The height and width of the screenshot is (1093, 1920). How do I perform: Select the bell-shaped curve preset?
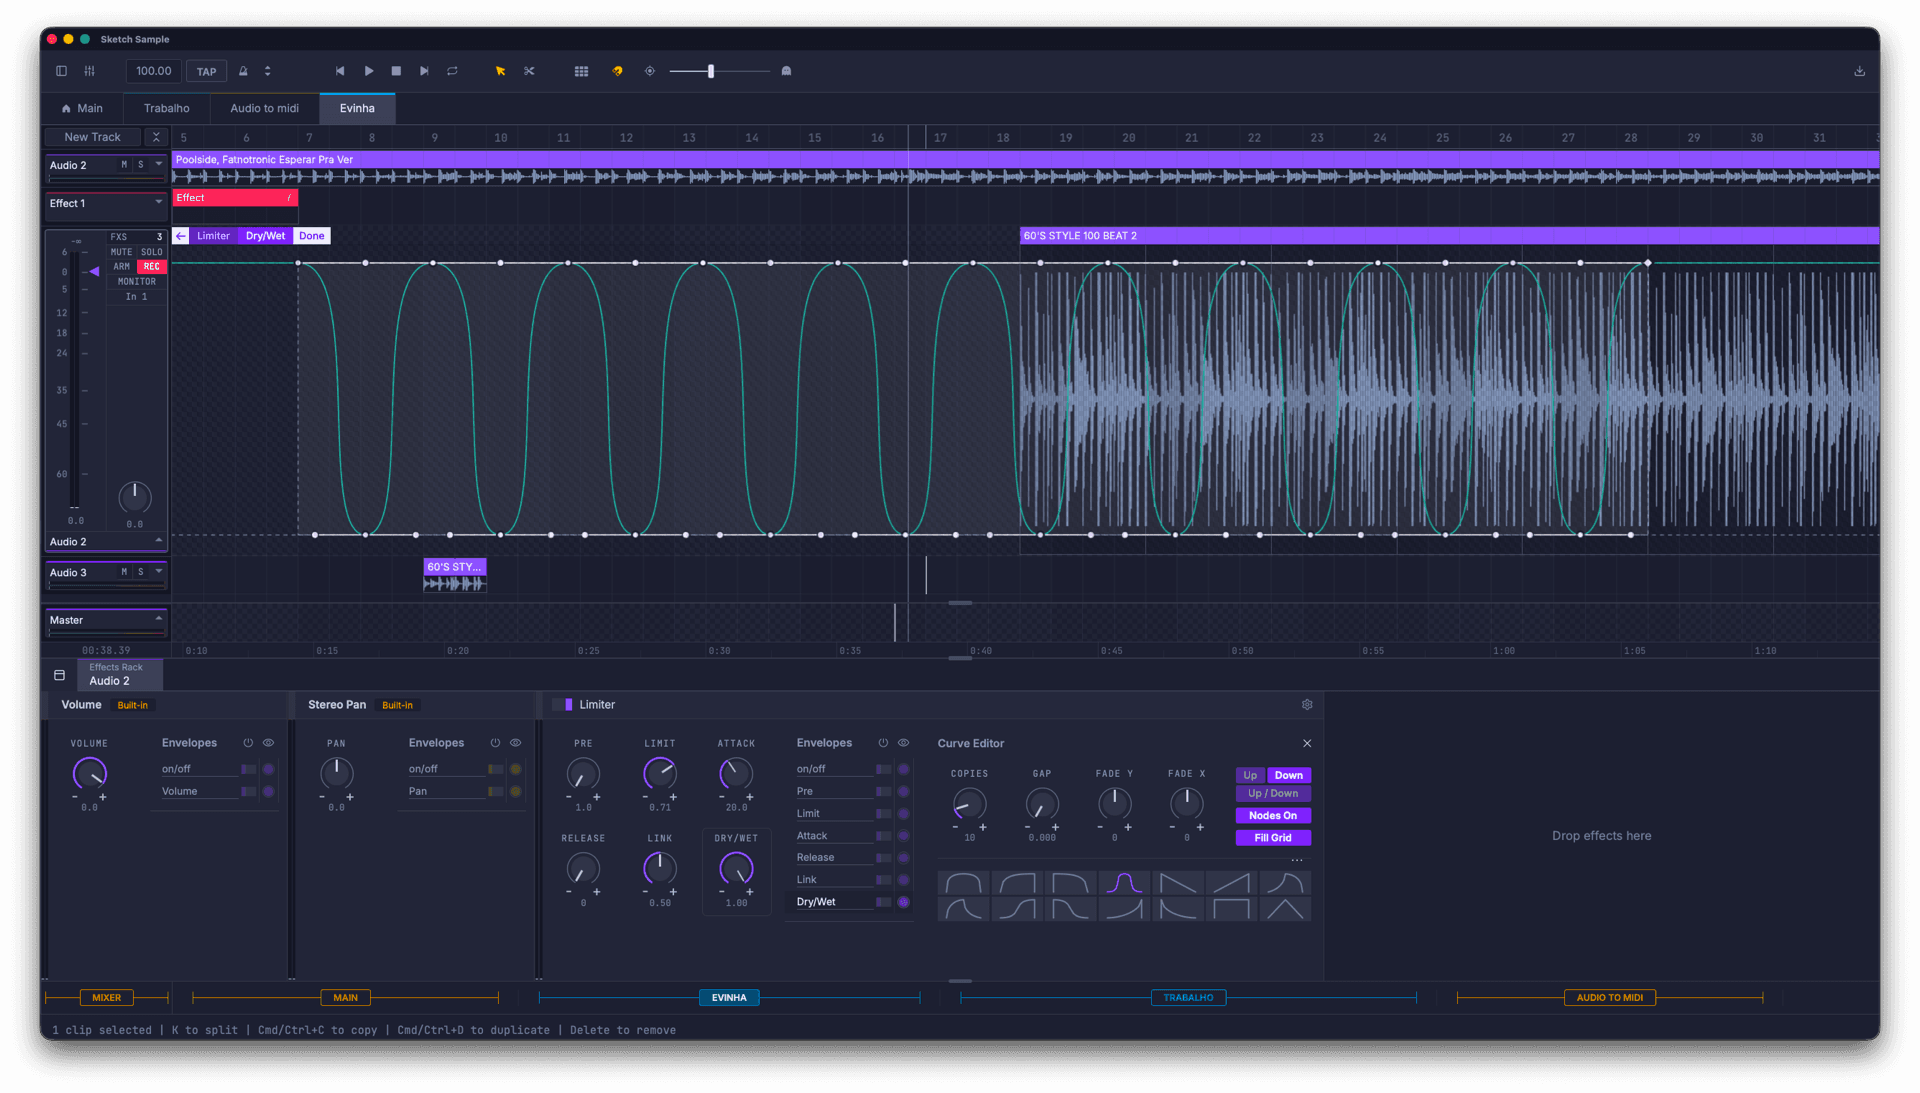[x=1124, y=883]
